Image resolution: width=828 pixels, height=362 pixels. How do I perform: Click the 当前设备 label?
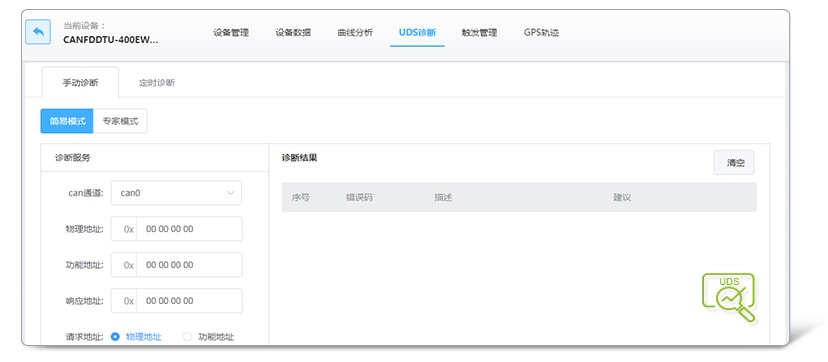pyautogui.click(x=84, y=25)
